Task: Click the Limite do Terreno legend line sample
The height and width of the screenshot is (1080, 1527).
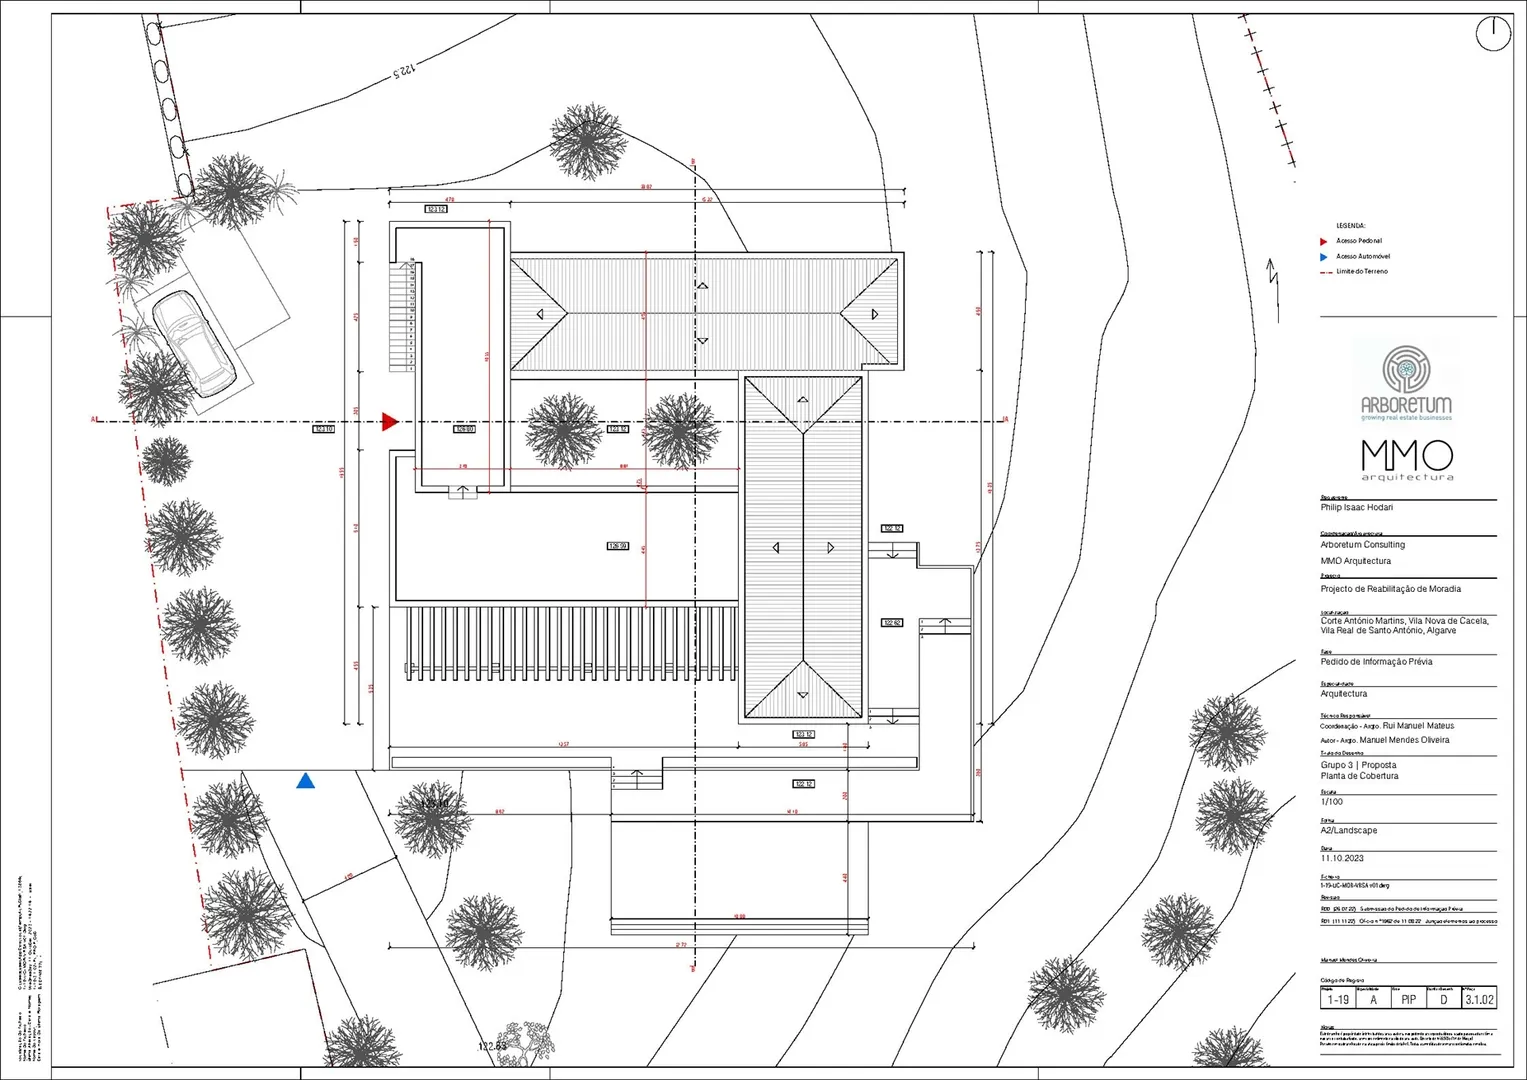Action: coord(1325,272)
